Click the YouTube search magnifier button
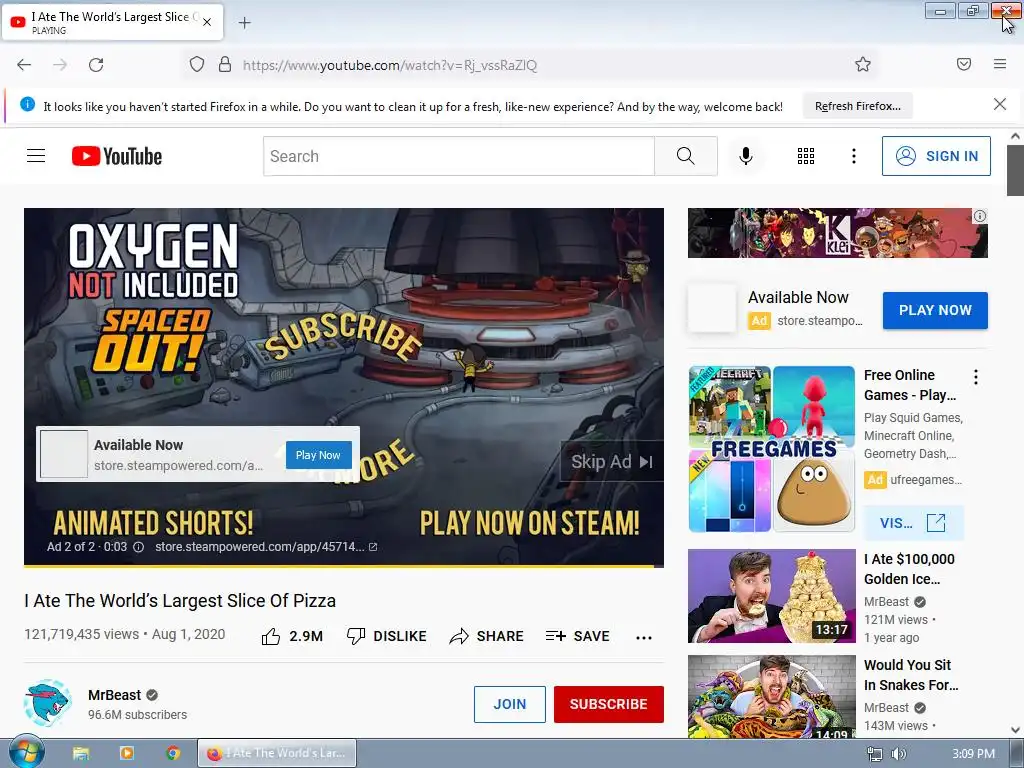 pyautogui.click(x=686, y=156)
